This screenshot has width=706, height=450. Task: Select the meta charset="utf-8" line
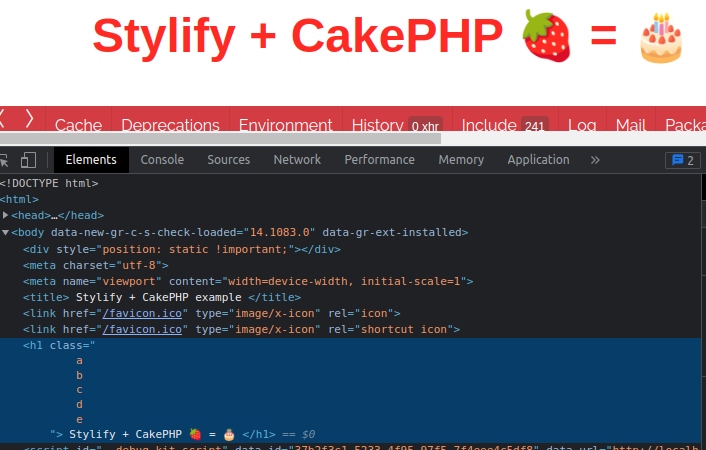(95, 265)
